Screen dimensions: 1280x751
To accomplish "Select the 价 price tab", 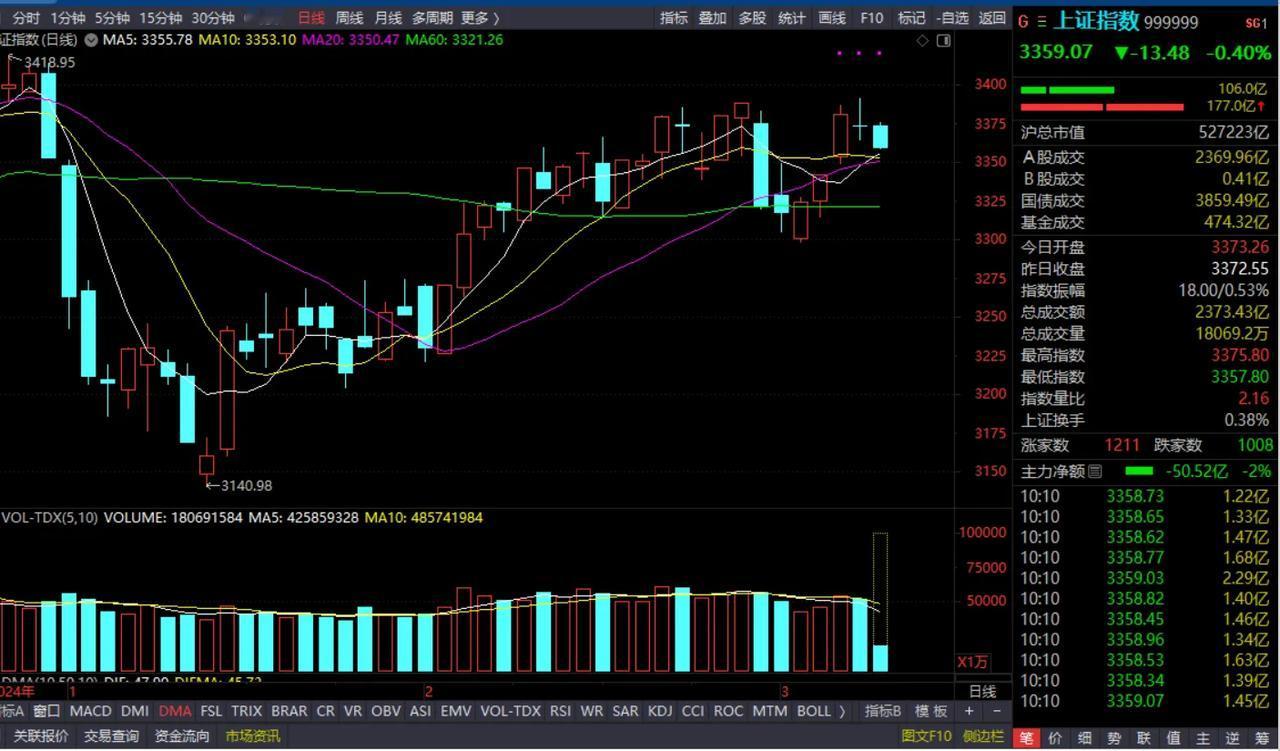I will tap(1056, 738).
